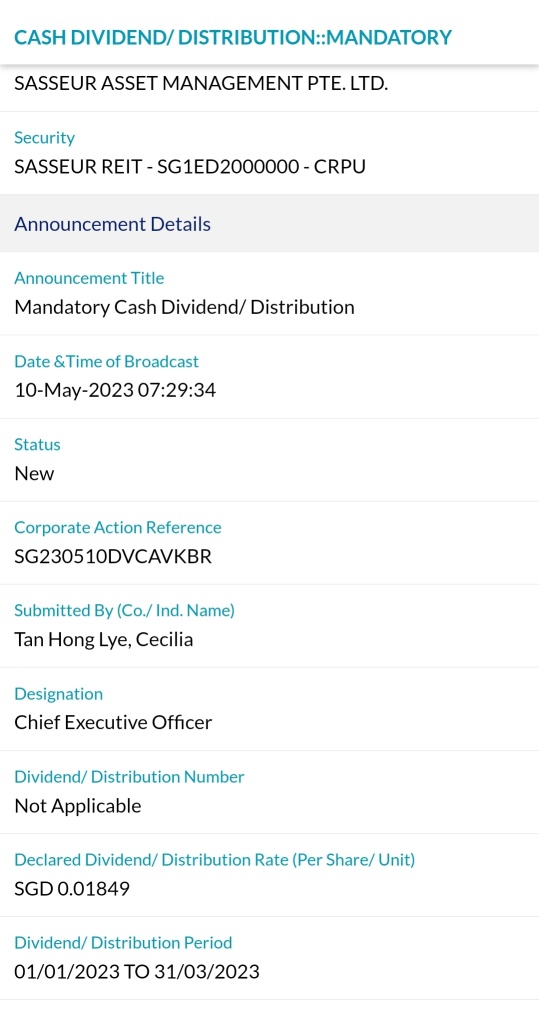Viewport: 539px width, 1019px height.
Task: Select Mandatory Cash Dividend/ Distribution title value
Action: [184, 307]
